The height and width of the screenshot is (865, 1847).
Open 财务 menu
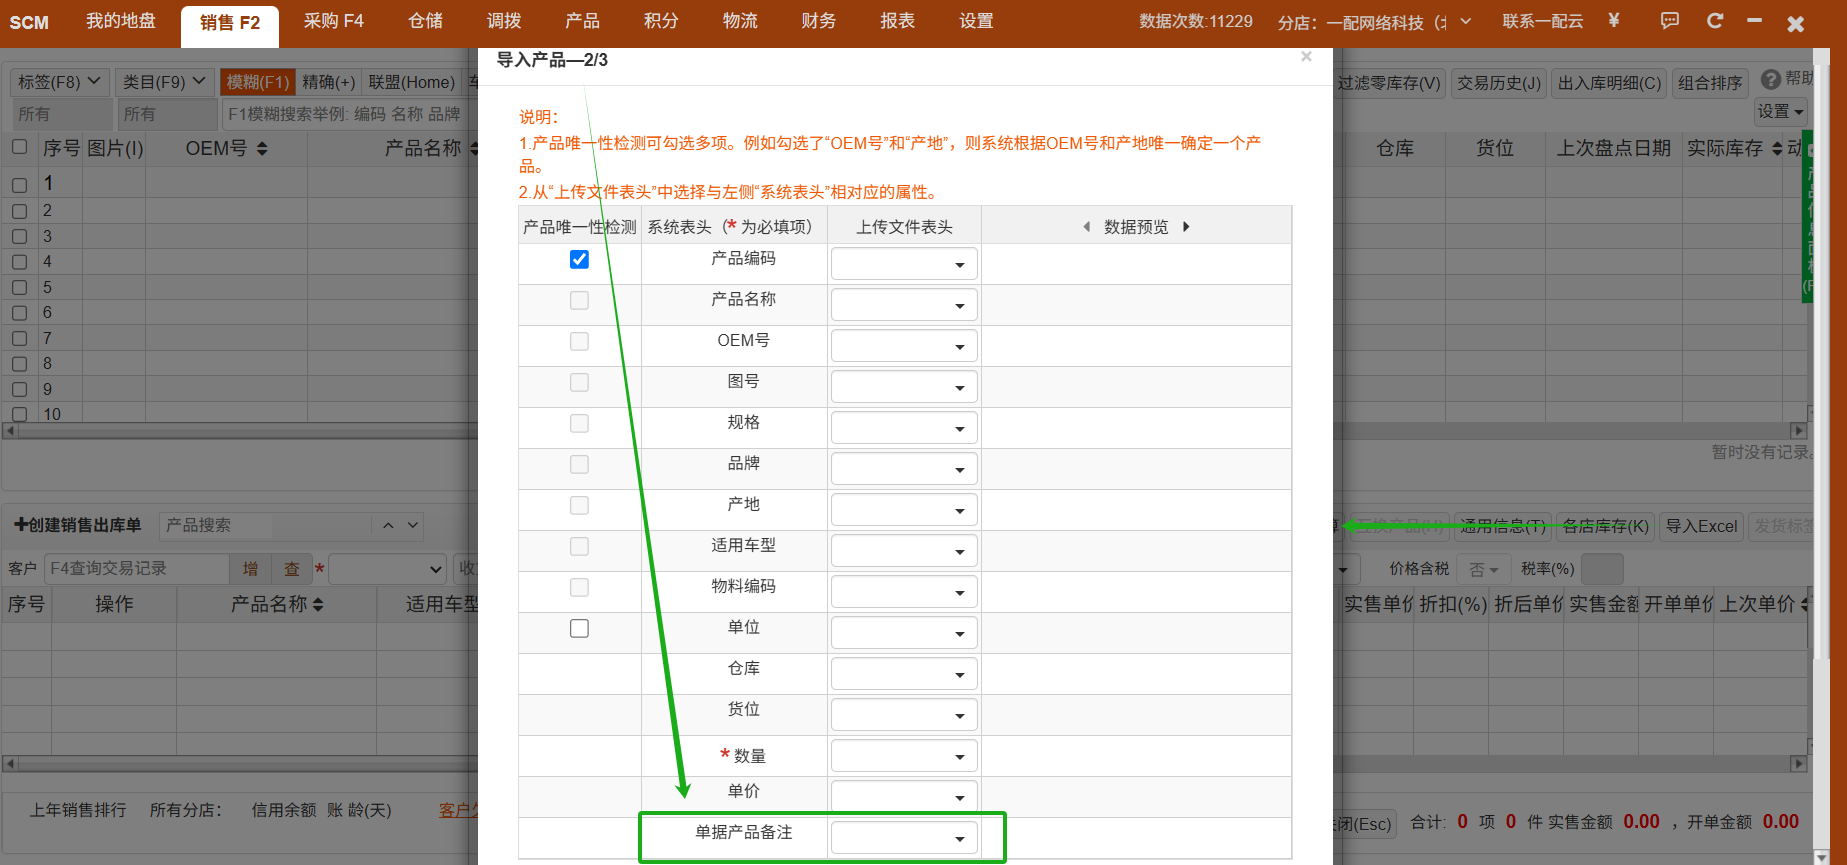(818, 21)
